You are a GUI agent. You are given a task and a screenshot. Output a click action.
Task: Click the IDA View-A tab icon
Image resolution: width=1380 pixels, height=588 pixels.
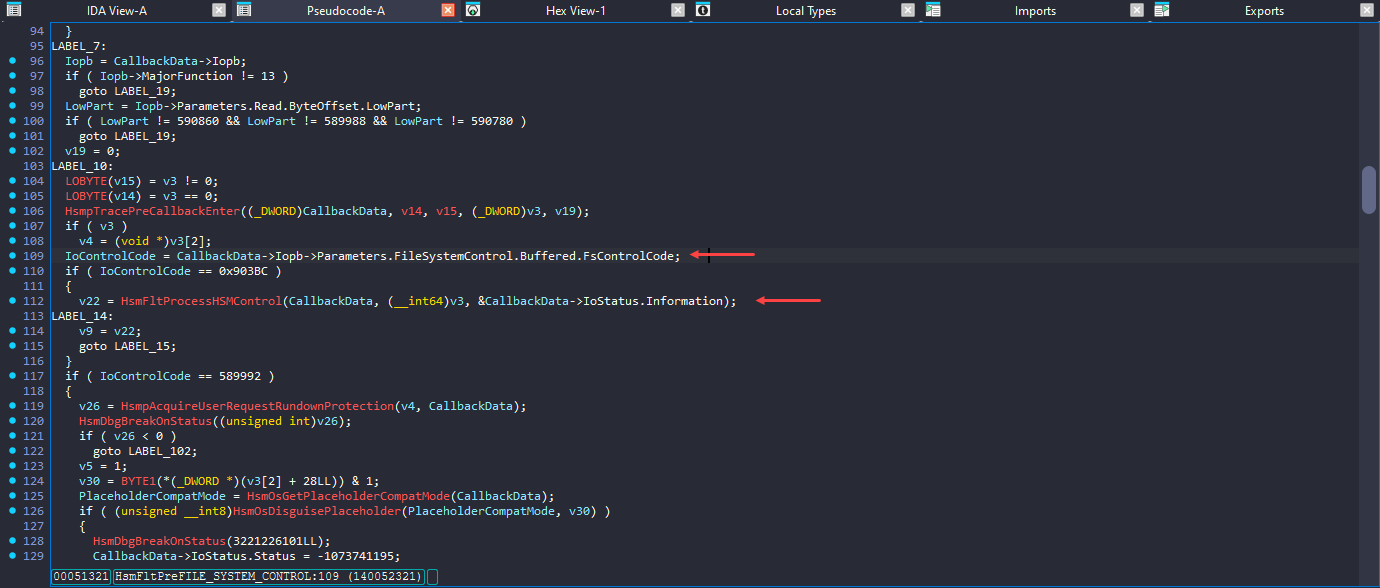pos(9,11)
